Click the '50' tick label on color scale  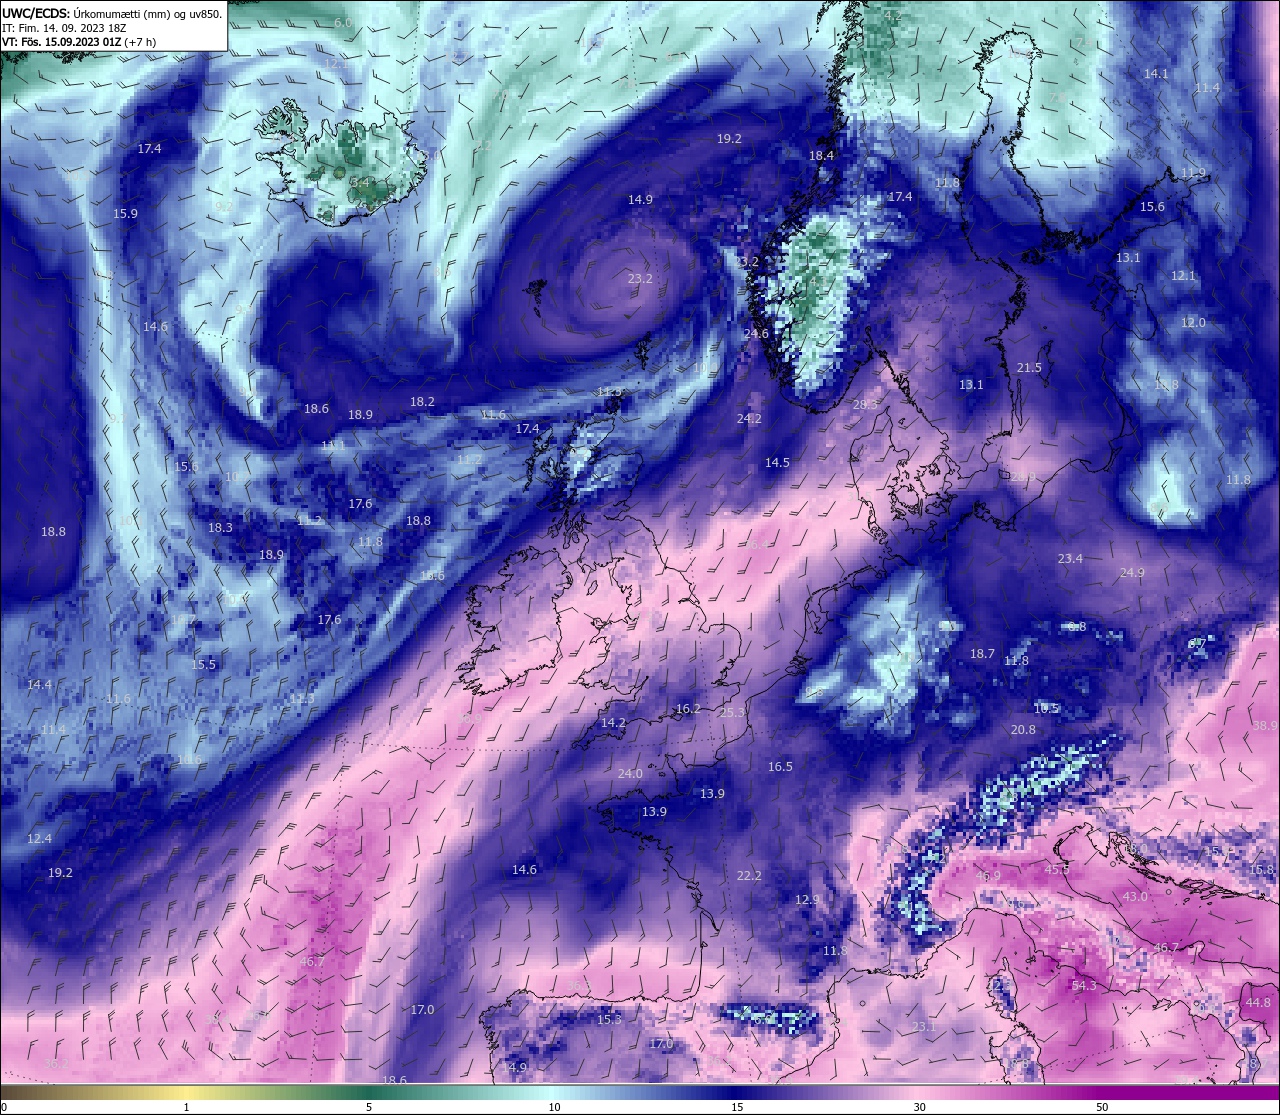click(x=1102, y=1107)
